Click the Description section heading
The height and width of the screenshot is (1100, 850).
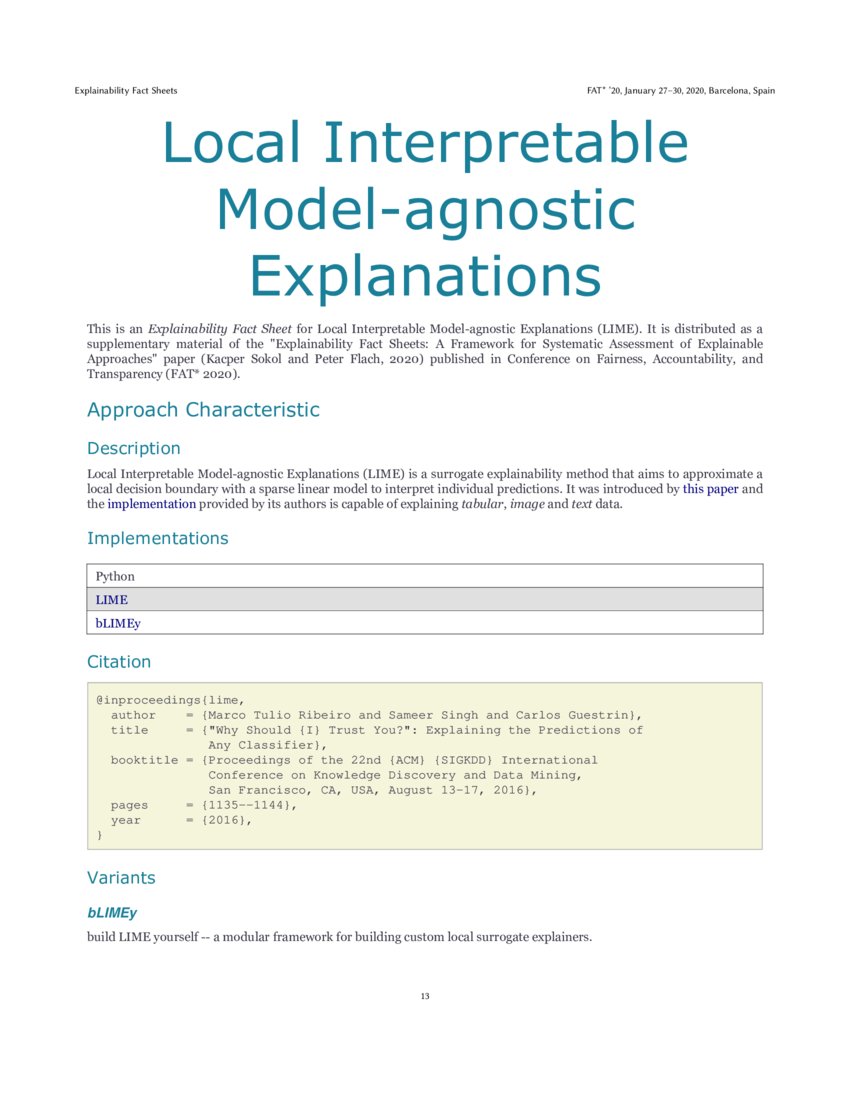134,448
